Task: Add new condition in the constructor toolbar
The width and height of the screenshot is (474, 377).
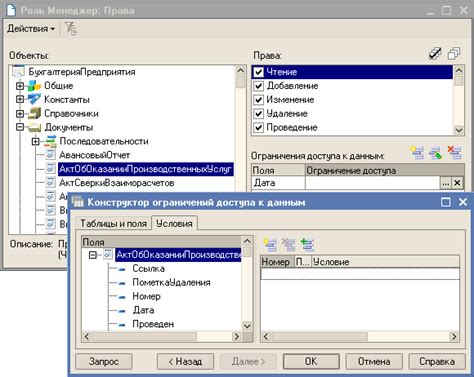Action: pyautogui.click(x=270, y=244)
